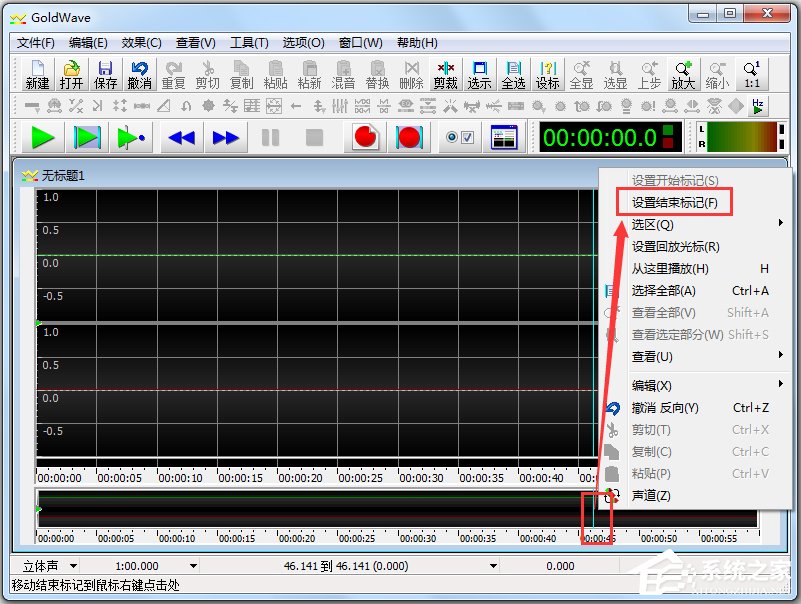801x604 pixels.
Task: Open the 选项(O) menu
Action: (303, 43)
